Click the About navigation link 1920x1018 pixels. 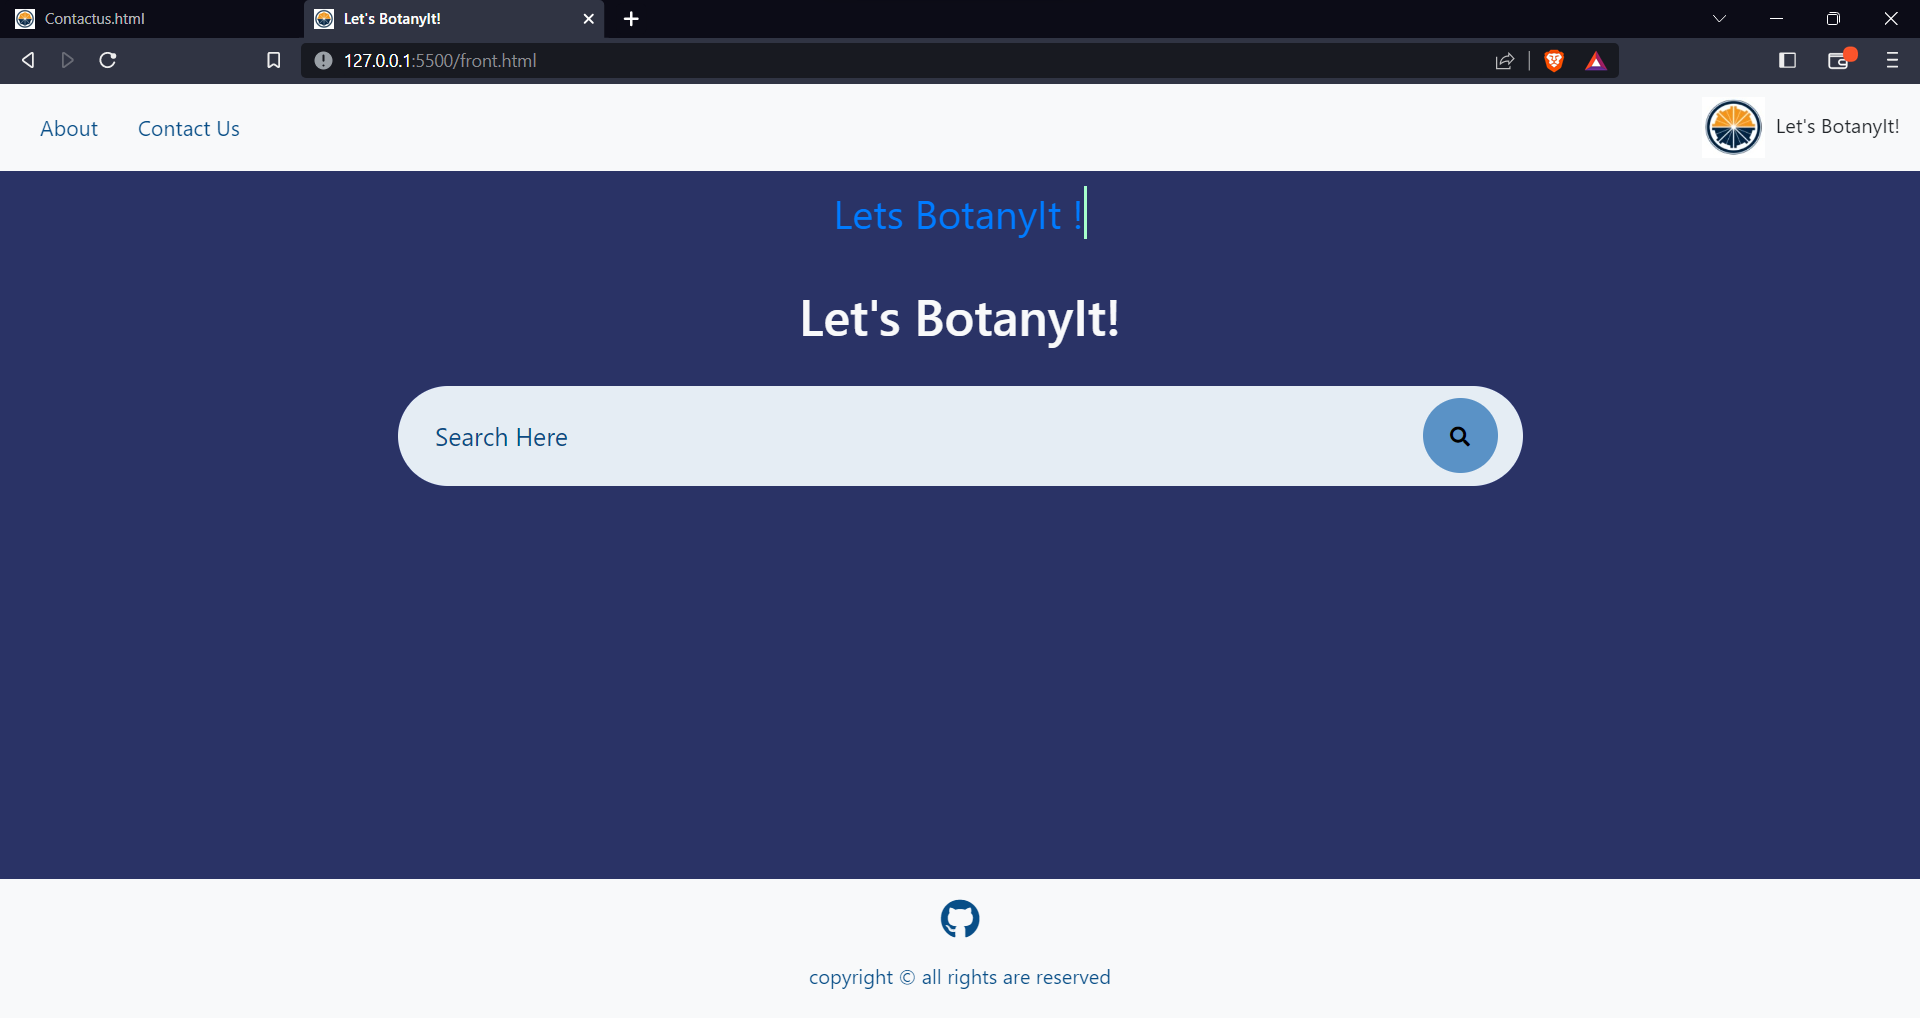[68, 128]
